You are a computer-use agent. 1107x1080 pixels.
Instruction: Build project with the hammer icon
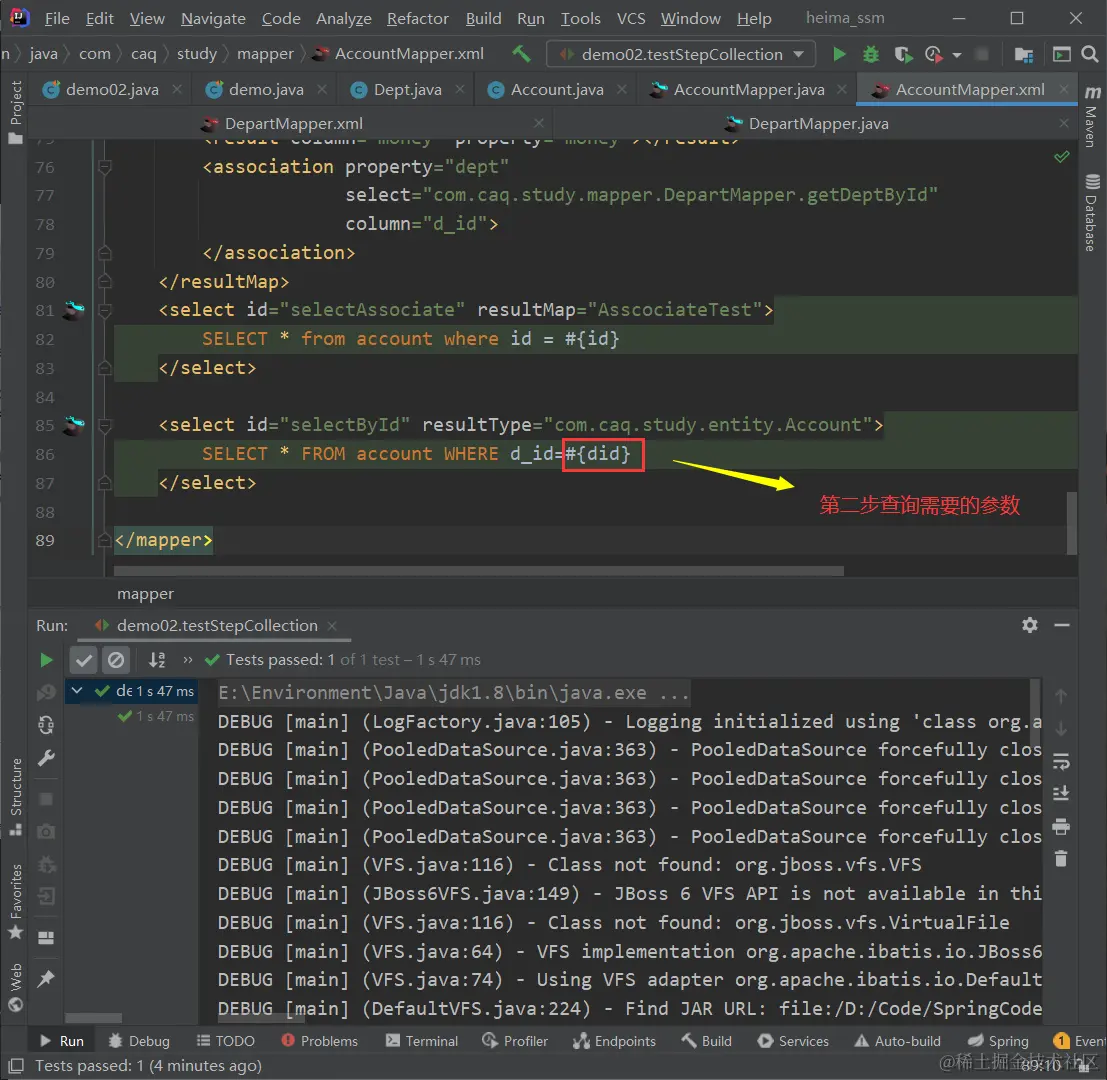click(x=521, y=54)
